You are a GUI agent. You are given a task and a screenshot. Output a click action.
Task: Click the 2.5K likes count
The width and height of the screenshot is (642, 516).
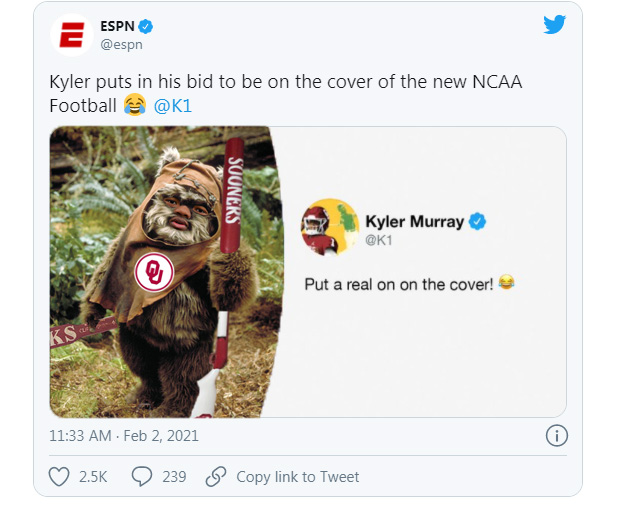pos(92,477)
